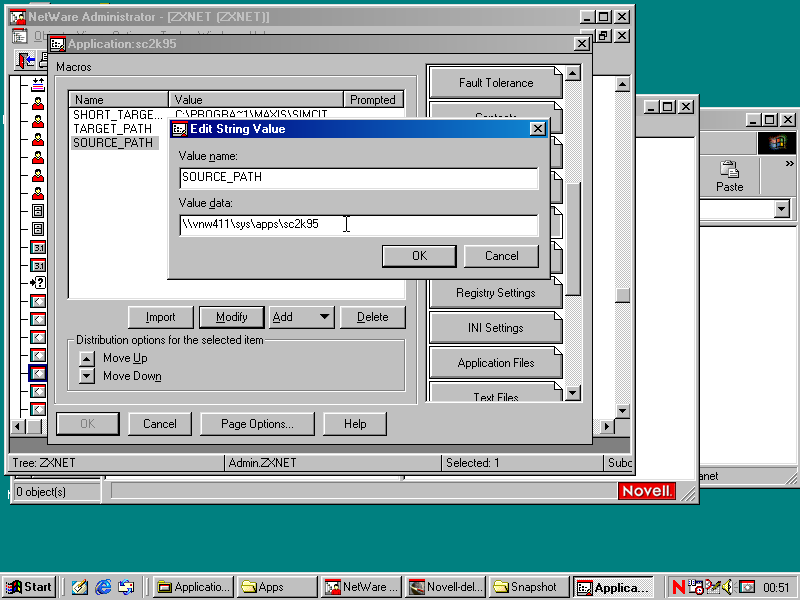Expand toolbar chevron in background window
The height and width of the screenshot is (600, 800).
tap(789, 163)
